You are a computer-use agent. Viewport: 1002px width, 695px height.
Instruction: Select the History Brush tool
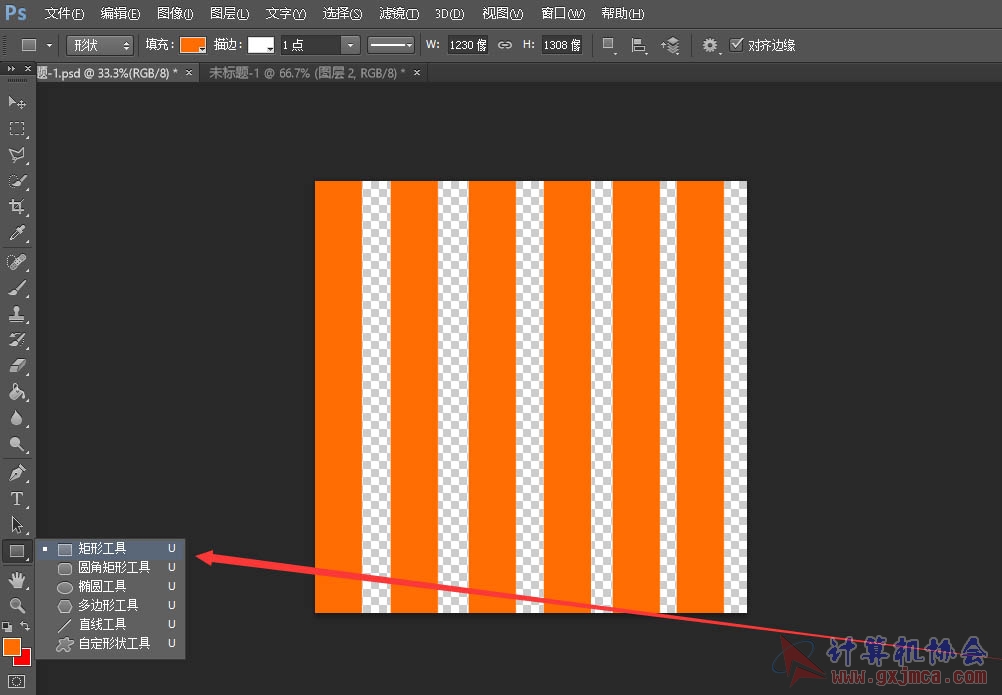[17, 340]
